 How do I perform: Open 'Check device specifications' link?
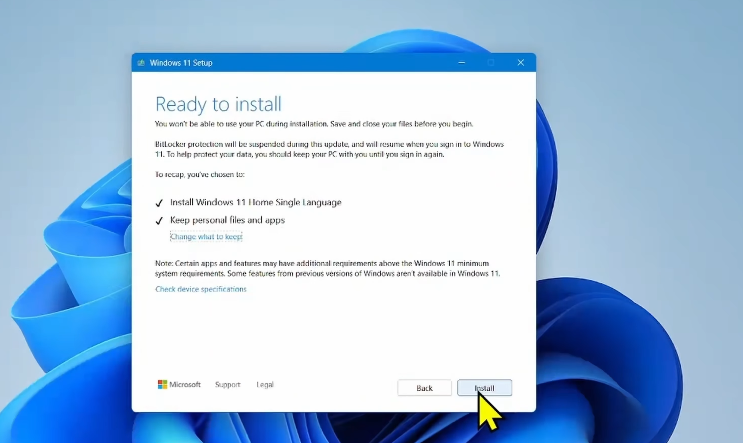click(201, 289)
